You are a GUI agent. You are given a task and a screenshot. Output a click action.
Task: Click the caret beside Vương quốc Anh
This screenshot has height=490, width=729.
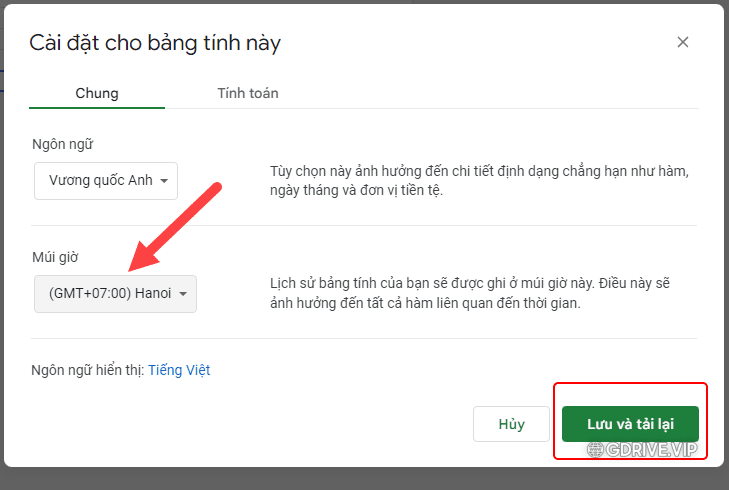click(x=164, y=181)
